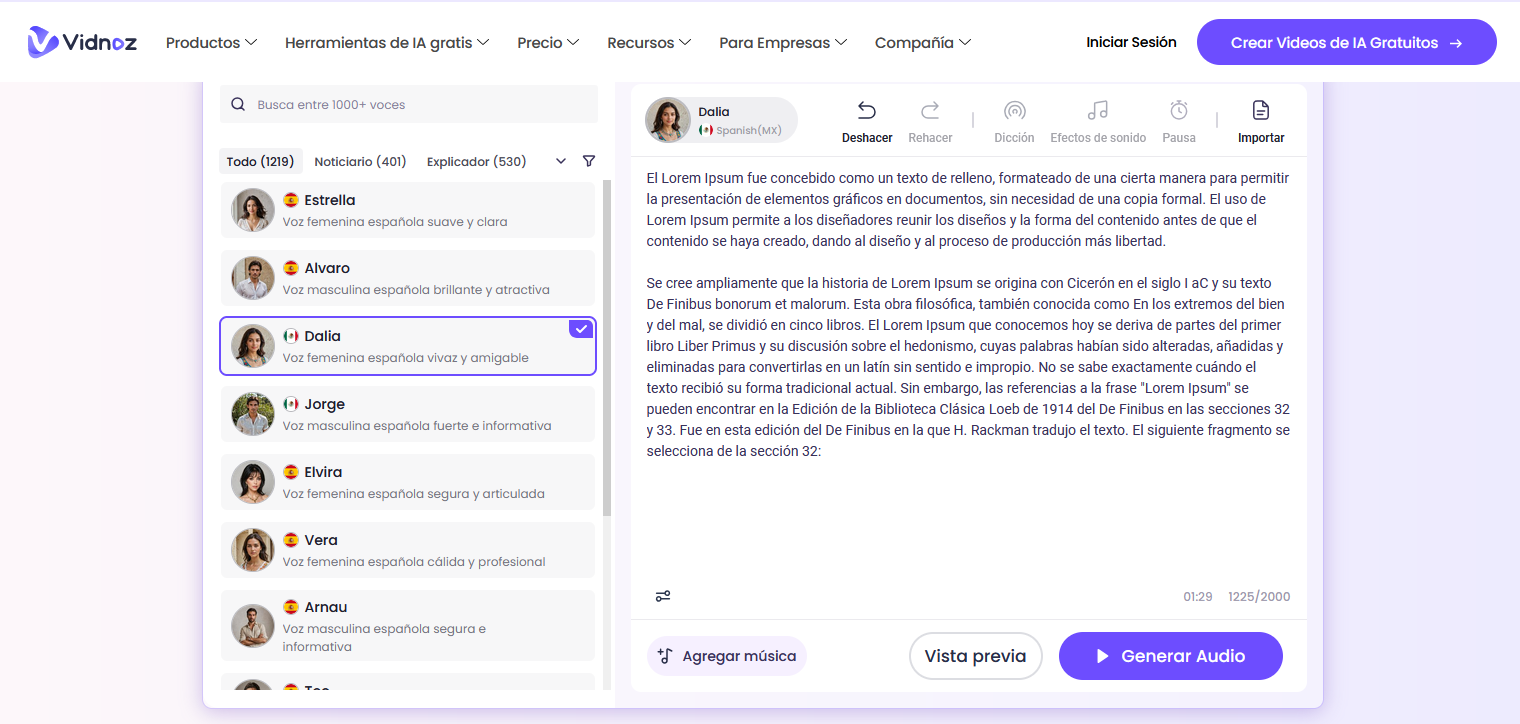Click the Generar Audio button

[x=1170, y=656]
